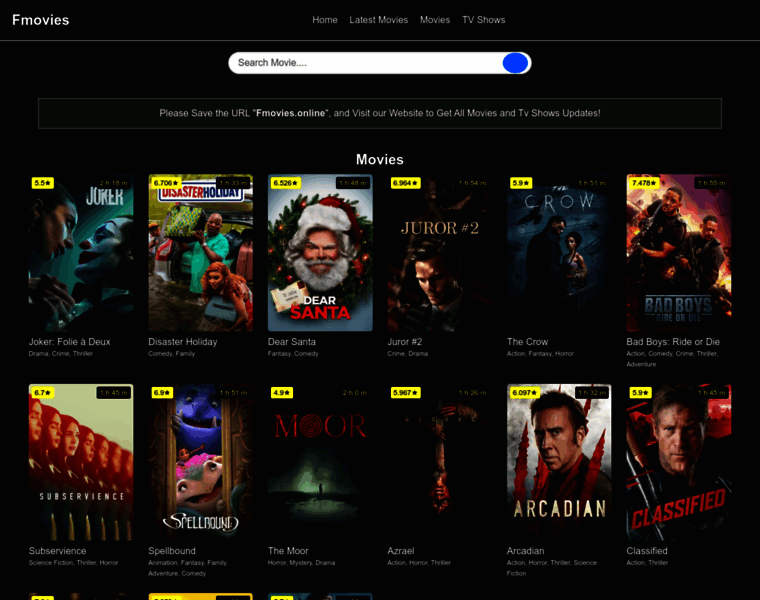Viewport: 760px width, 600px height.
Task: Open Joker: Folie à Deux poster
Action: [x=81, y=253]
